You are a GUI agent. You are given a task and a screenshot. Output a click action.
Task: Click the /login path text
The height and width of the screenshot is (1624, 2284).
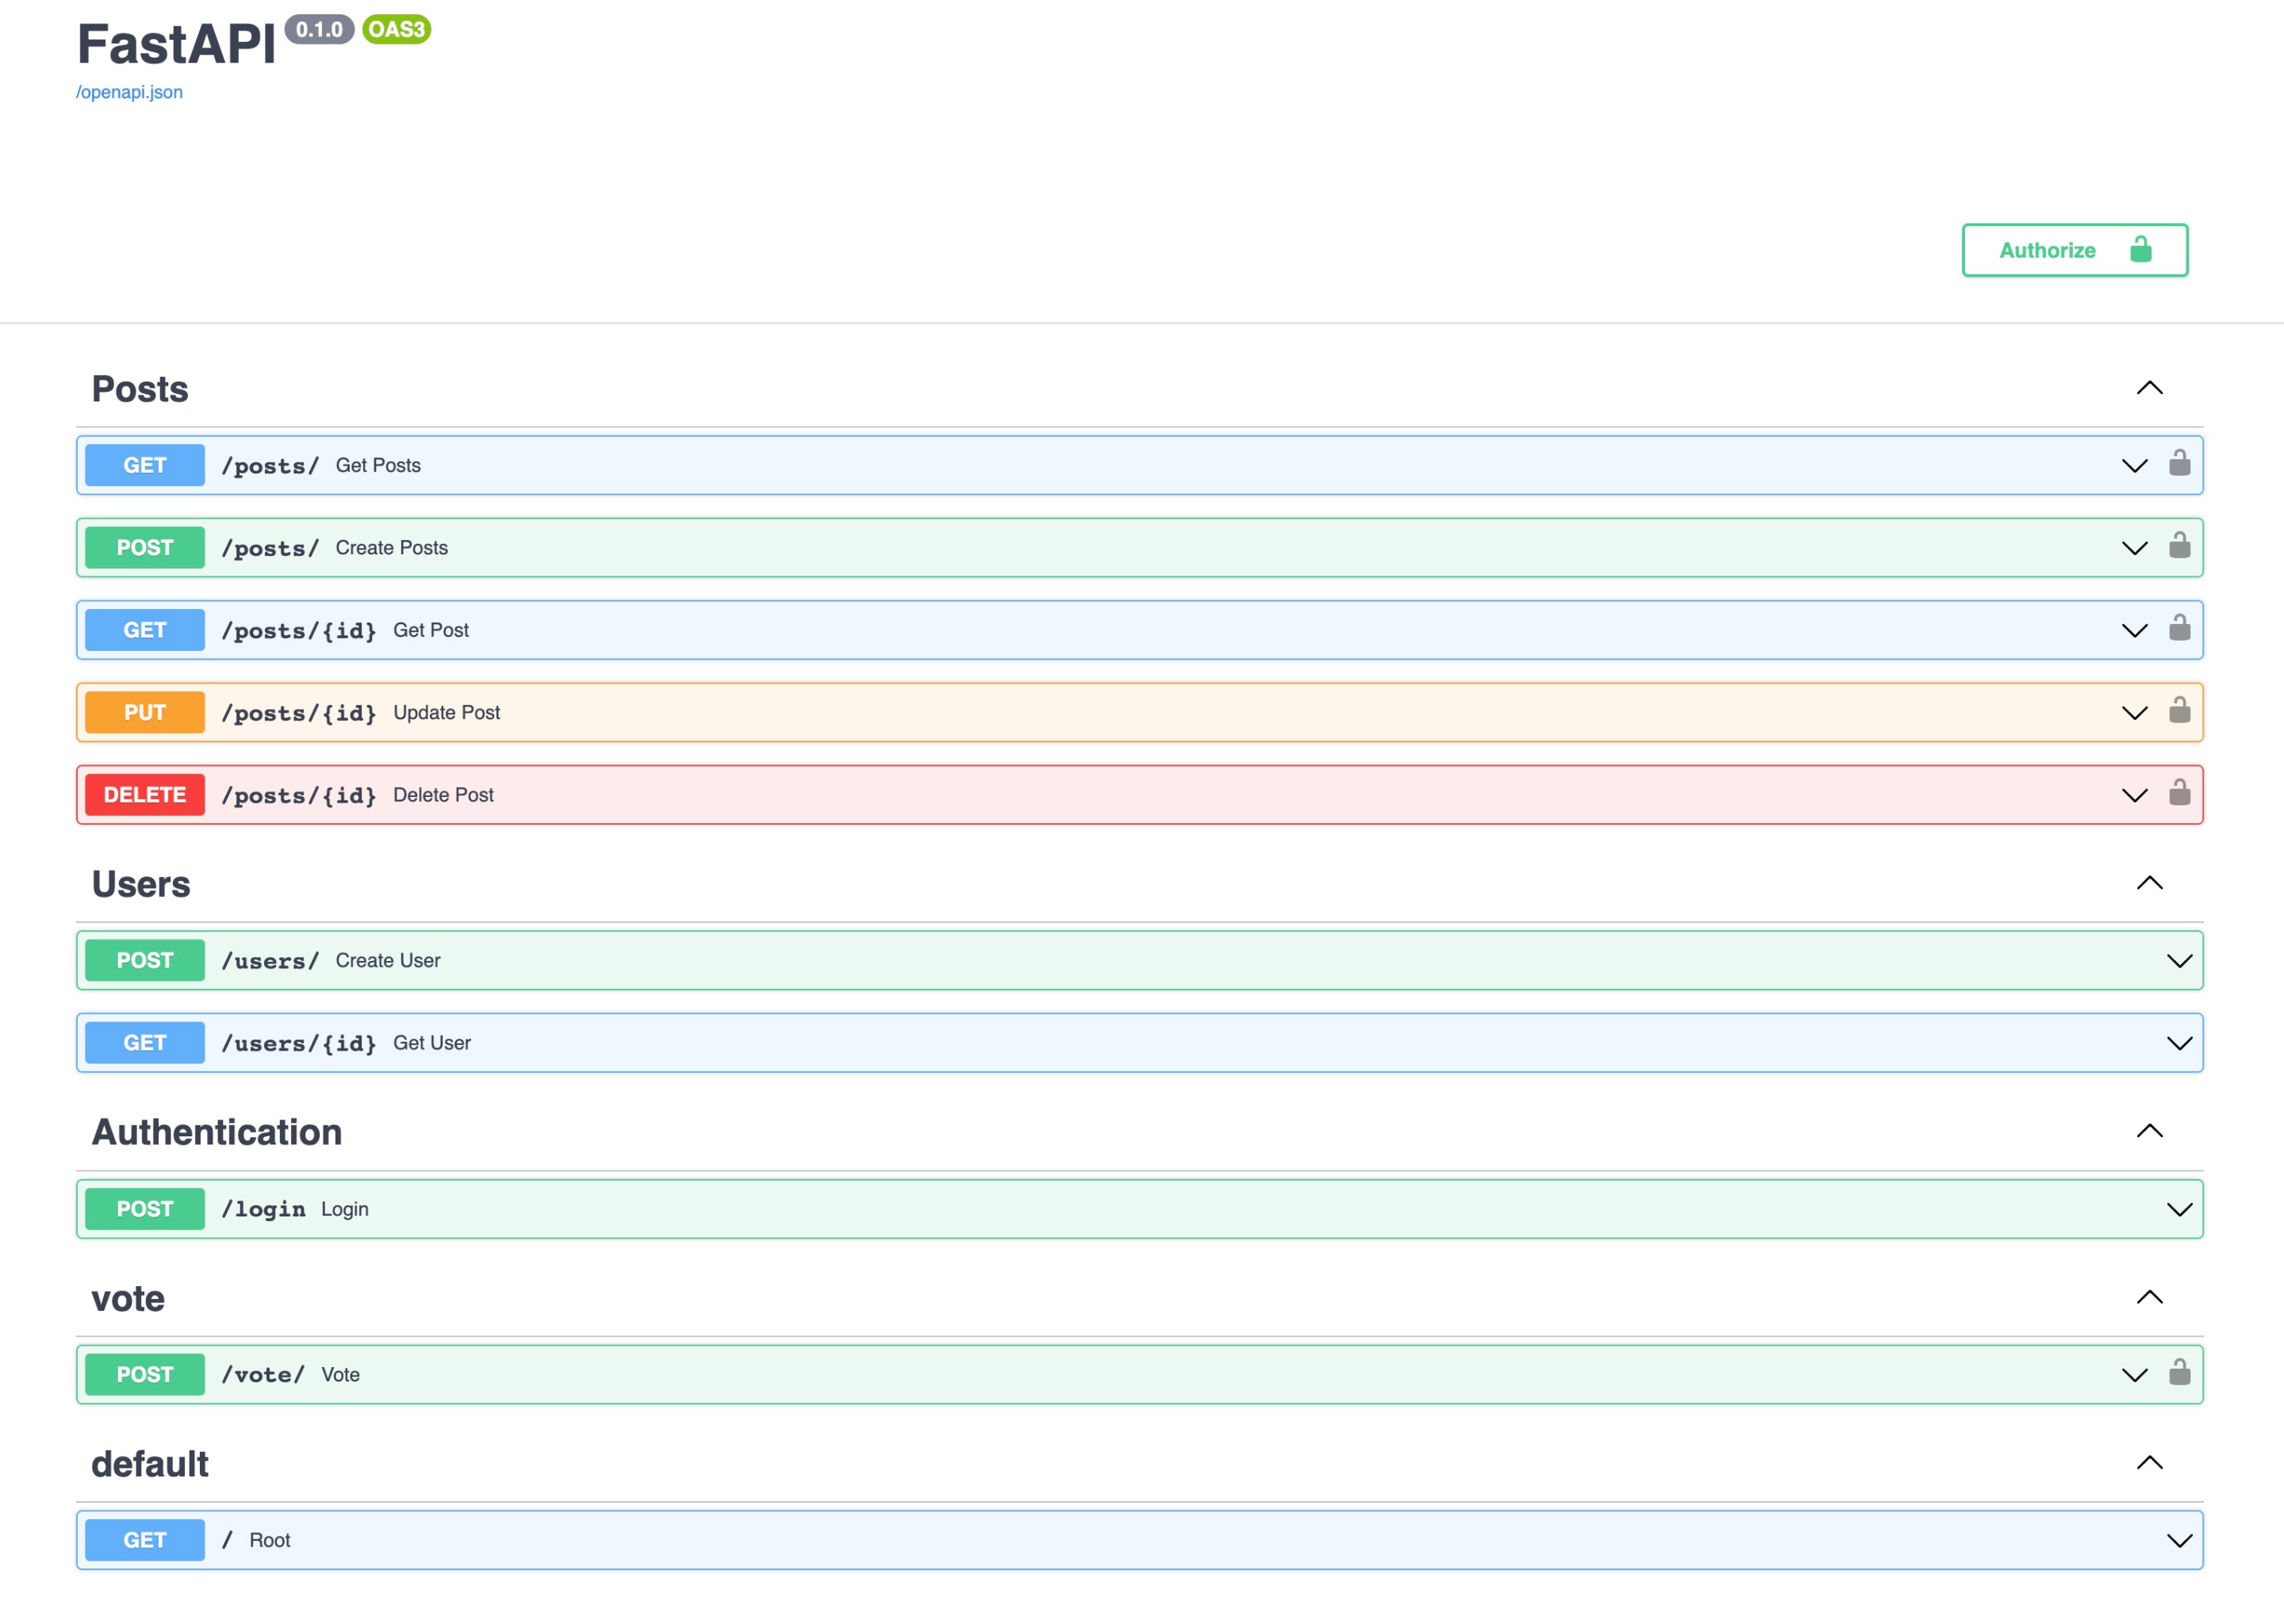pyautogui.click(x=264, y=1209)
